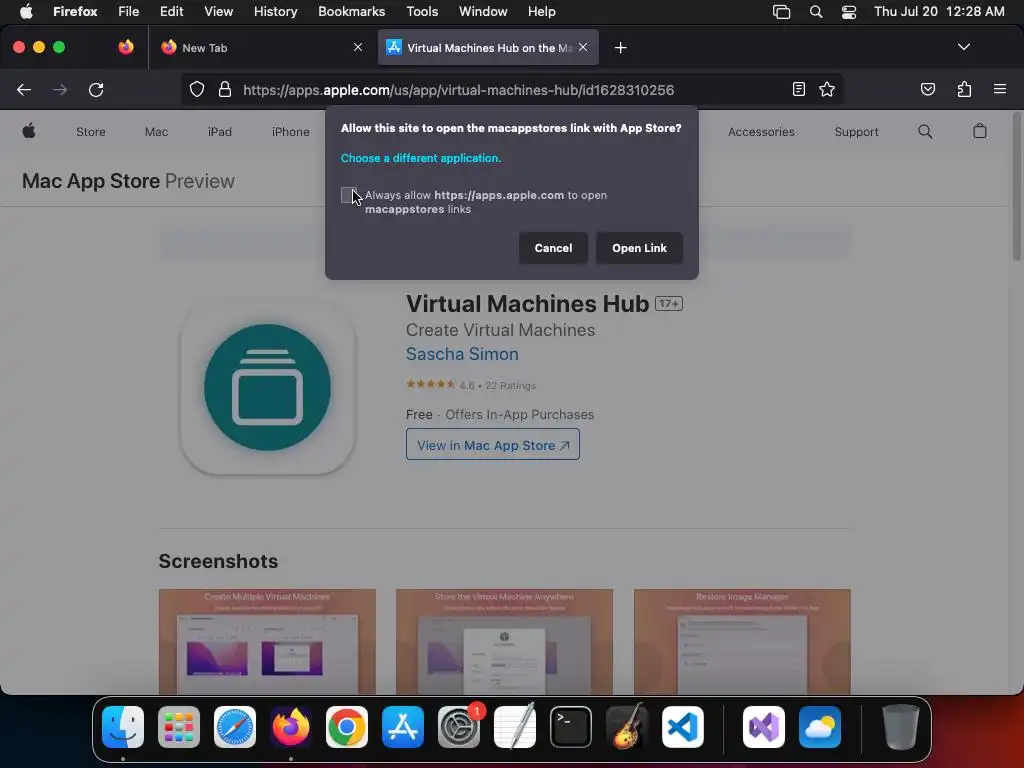Open the weather cloud app in Dock
1024x768 pixels.
pyautogui.click(x=820, y=727)
